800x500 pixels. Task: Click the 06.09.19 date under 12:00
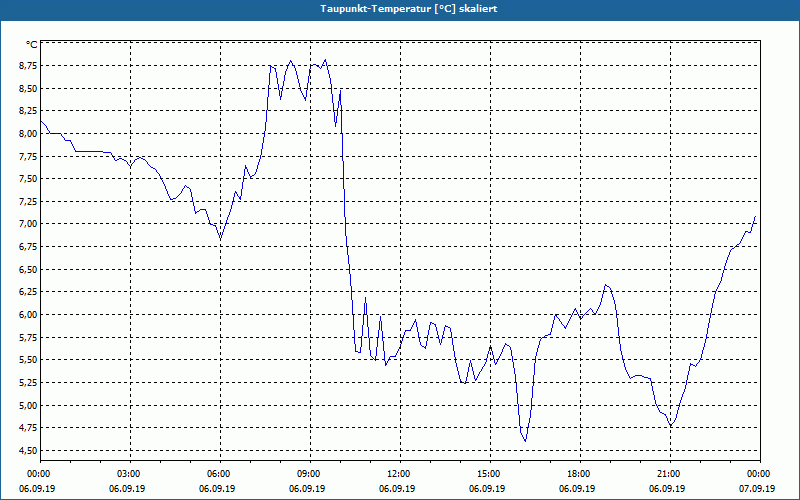coord(397,488)
